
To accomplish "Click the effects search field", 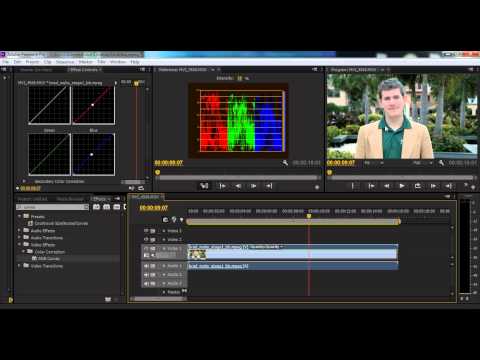I will tap(53, 207).
